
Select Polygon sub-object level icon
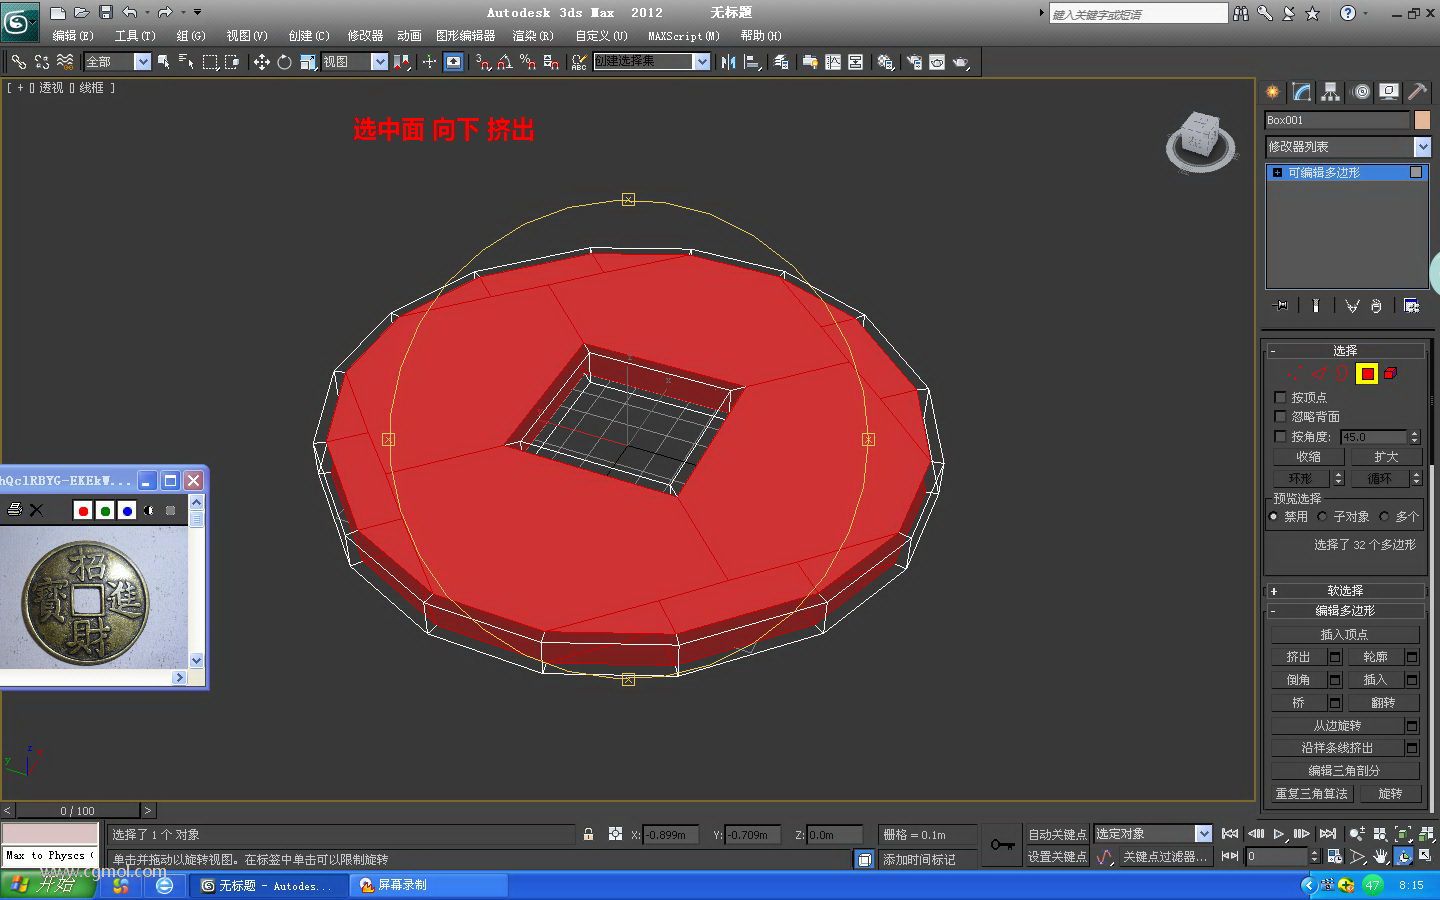click(1367, 374)
